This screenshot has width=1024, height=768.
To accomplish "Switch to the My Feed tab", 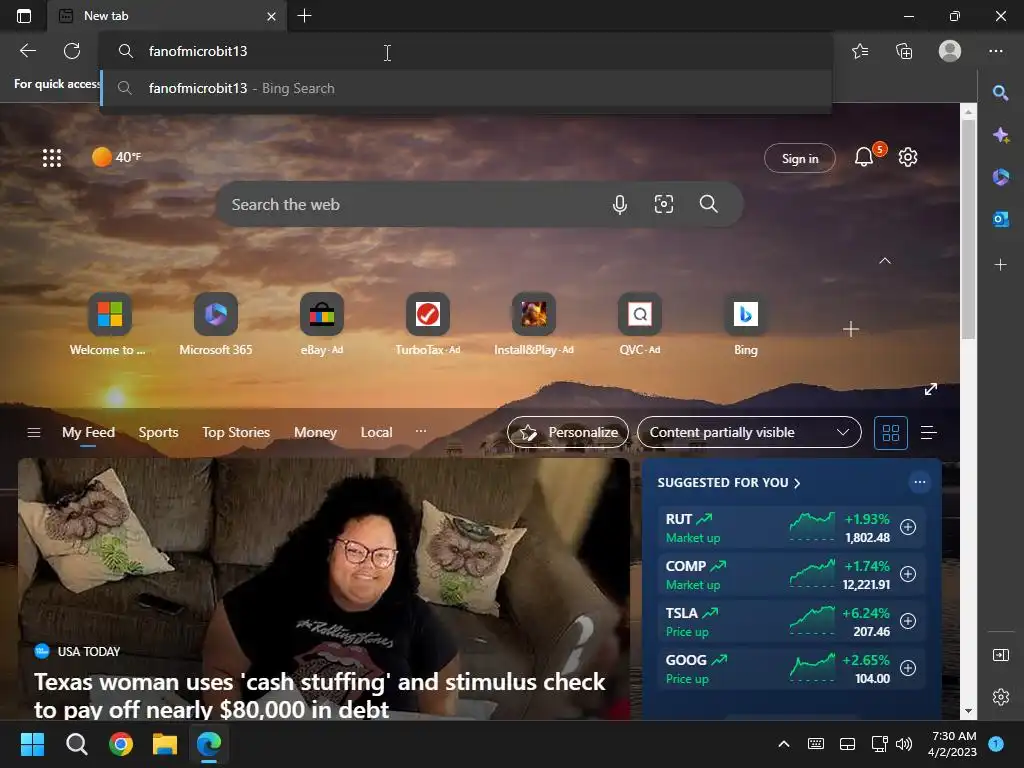I will click(88, 432).
